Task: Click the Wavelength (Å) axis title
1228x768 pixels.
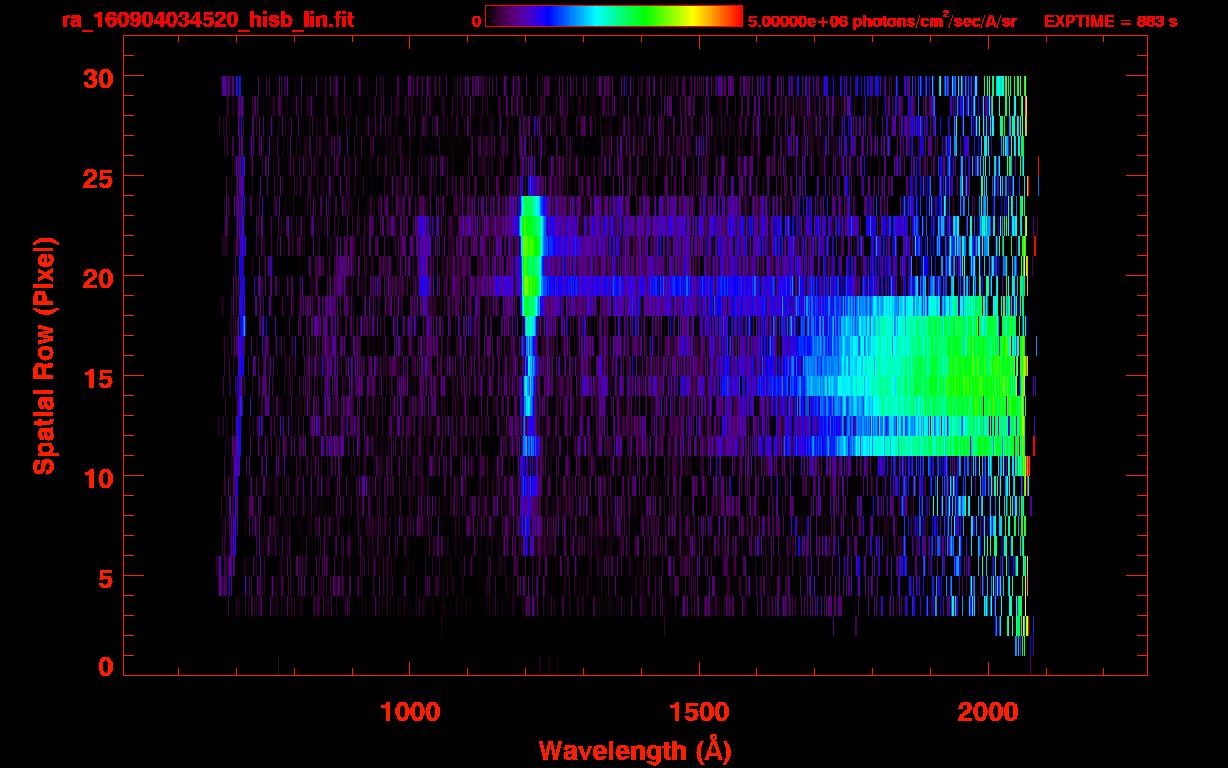Action: point(635,750)
